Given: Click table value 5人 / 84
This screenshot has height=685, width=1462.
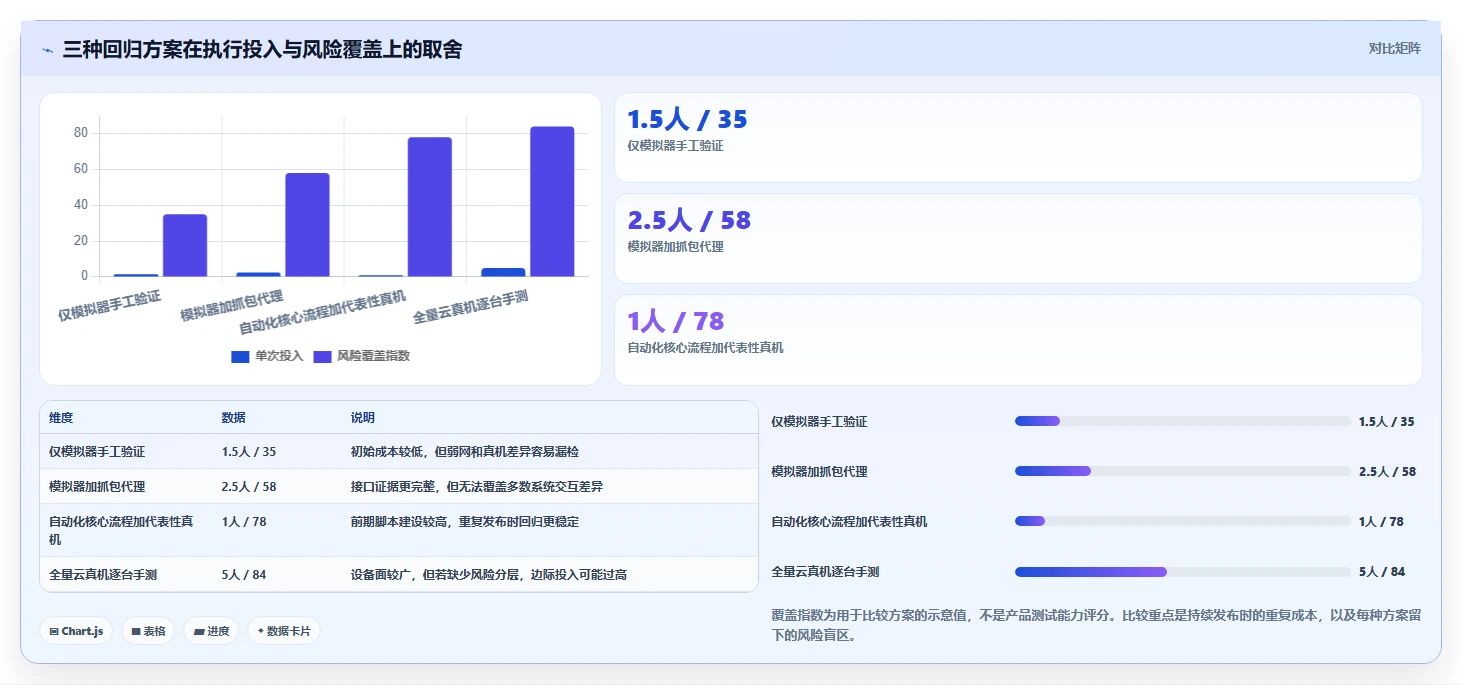Looking at the screenshot, I should (x=244, y=575).
